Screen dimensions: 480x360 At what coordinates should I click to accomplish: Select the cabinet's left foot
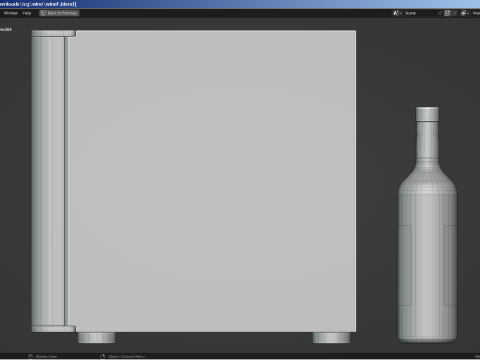click(x=97, y=337)
